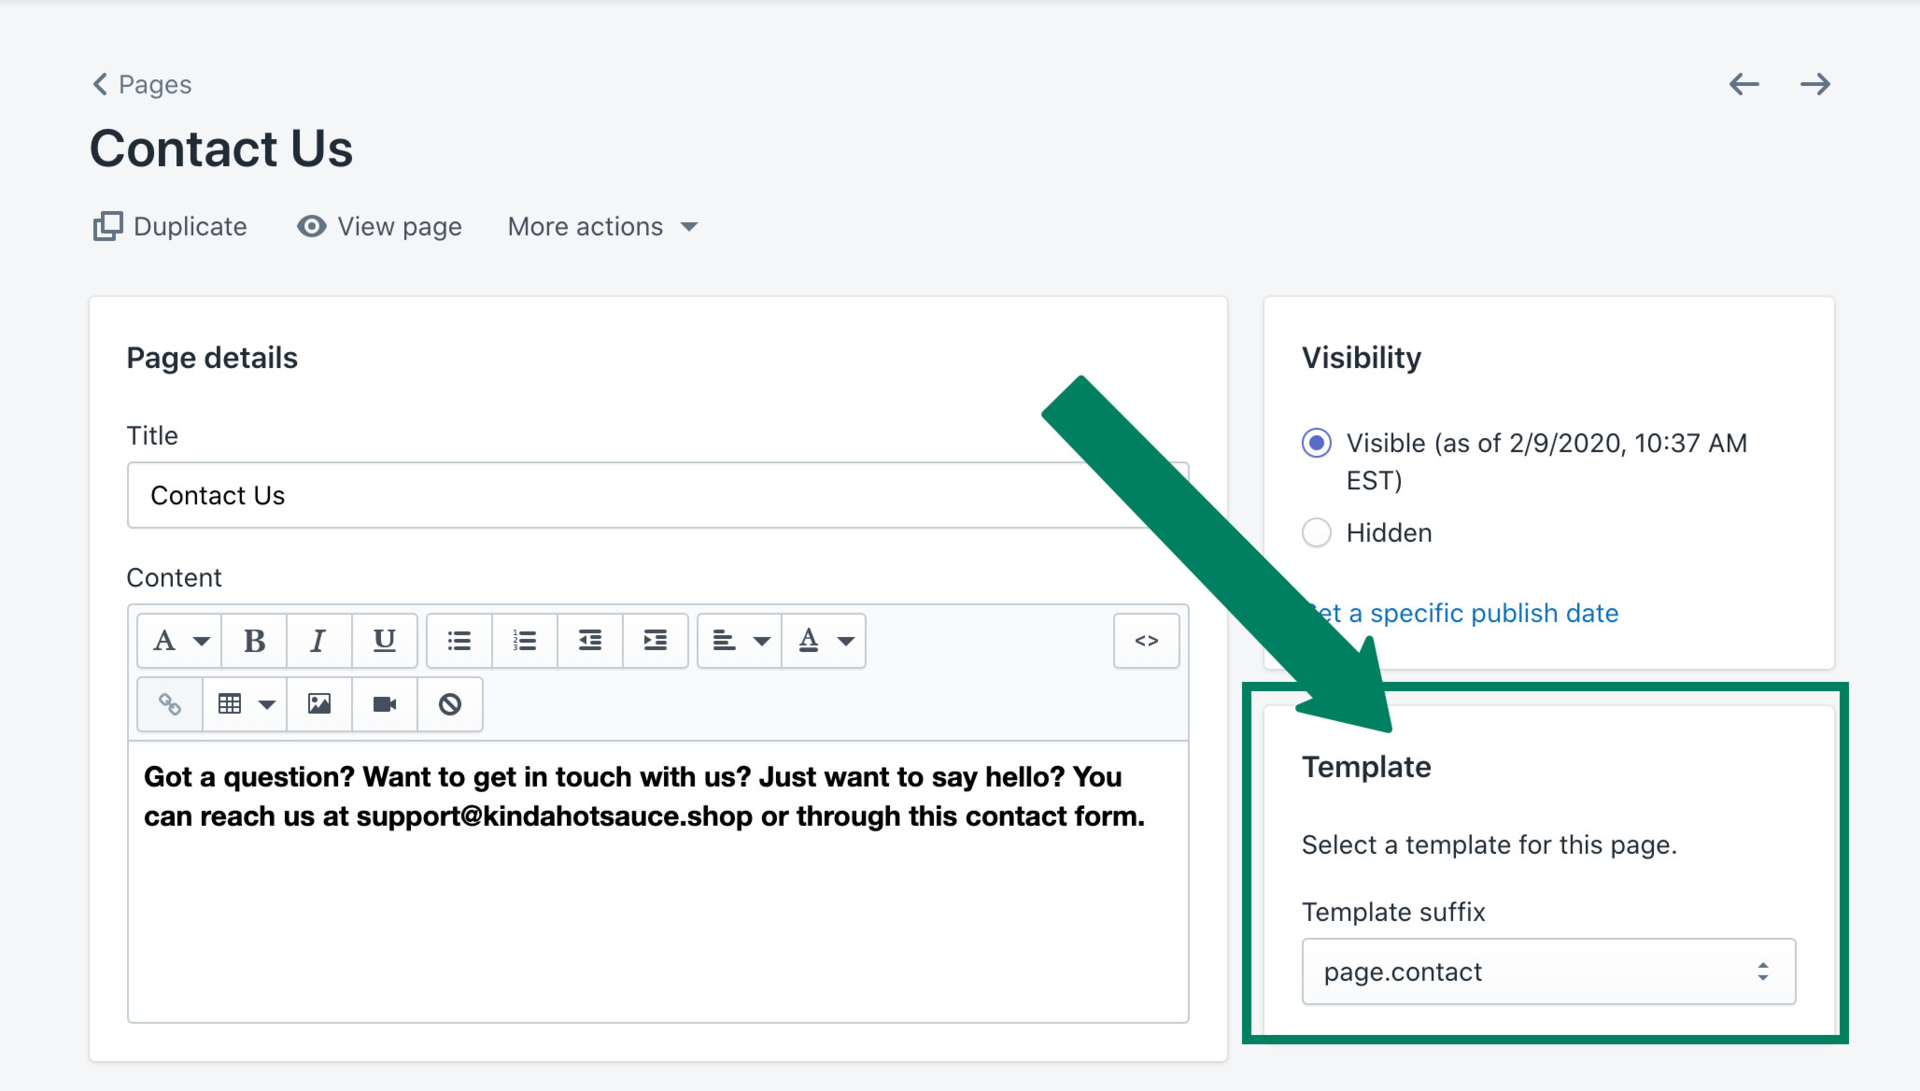
Task: Click the Duplicate button
Action: (169, 226)
